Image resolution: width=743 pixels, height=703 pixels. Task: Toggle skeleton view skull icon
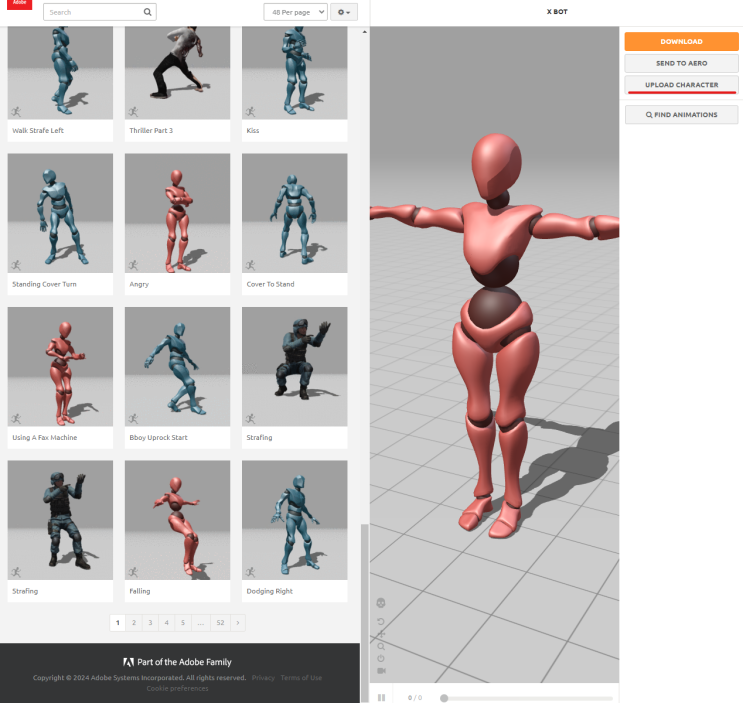pyautogui.click(x=381, y=603)
